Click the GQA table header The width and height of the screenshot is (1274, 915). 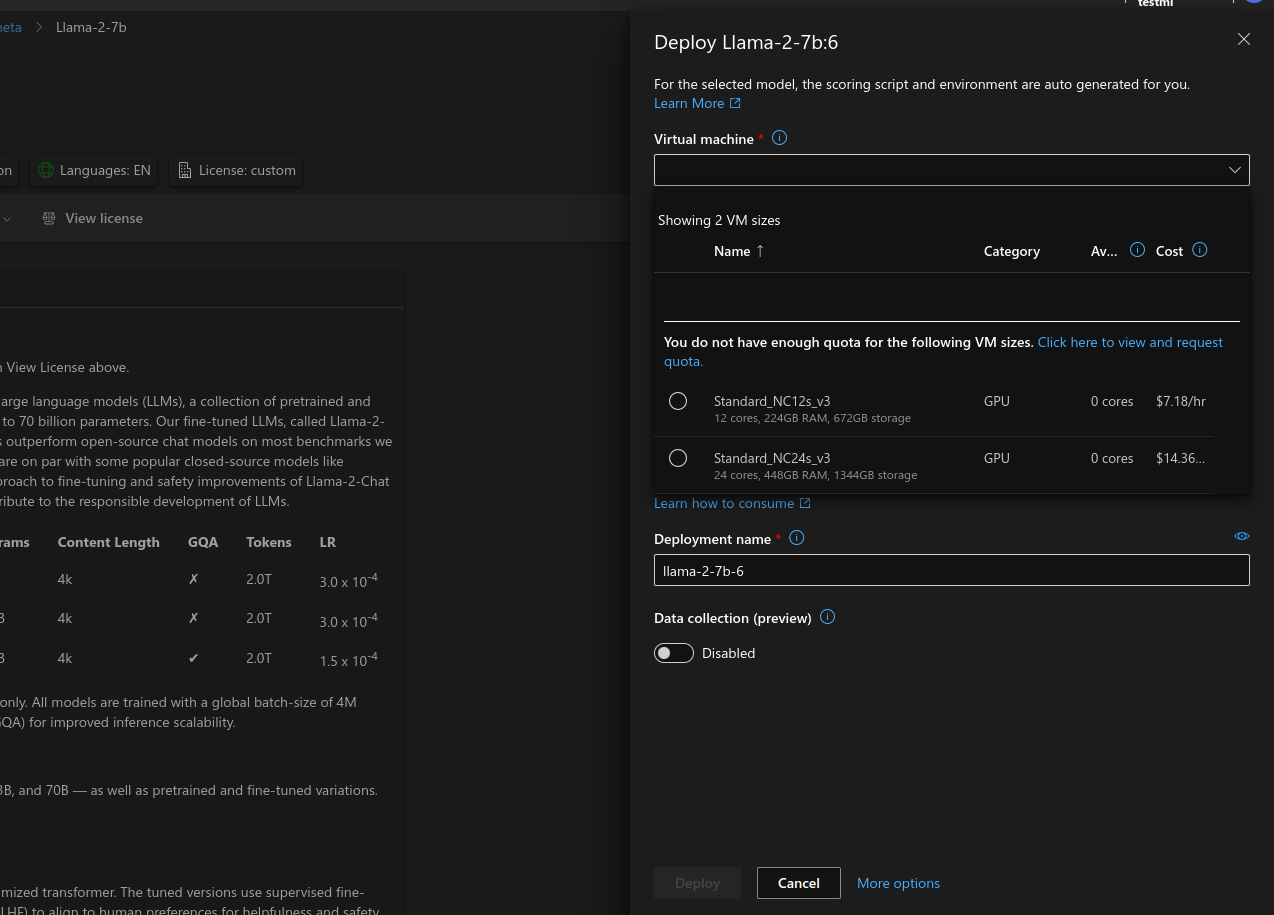click(x=203, y=542)
